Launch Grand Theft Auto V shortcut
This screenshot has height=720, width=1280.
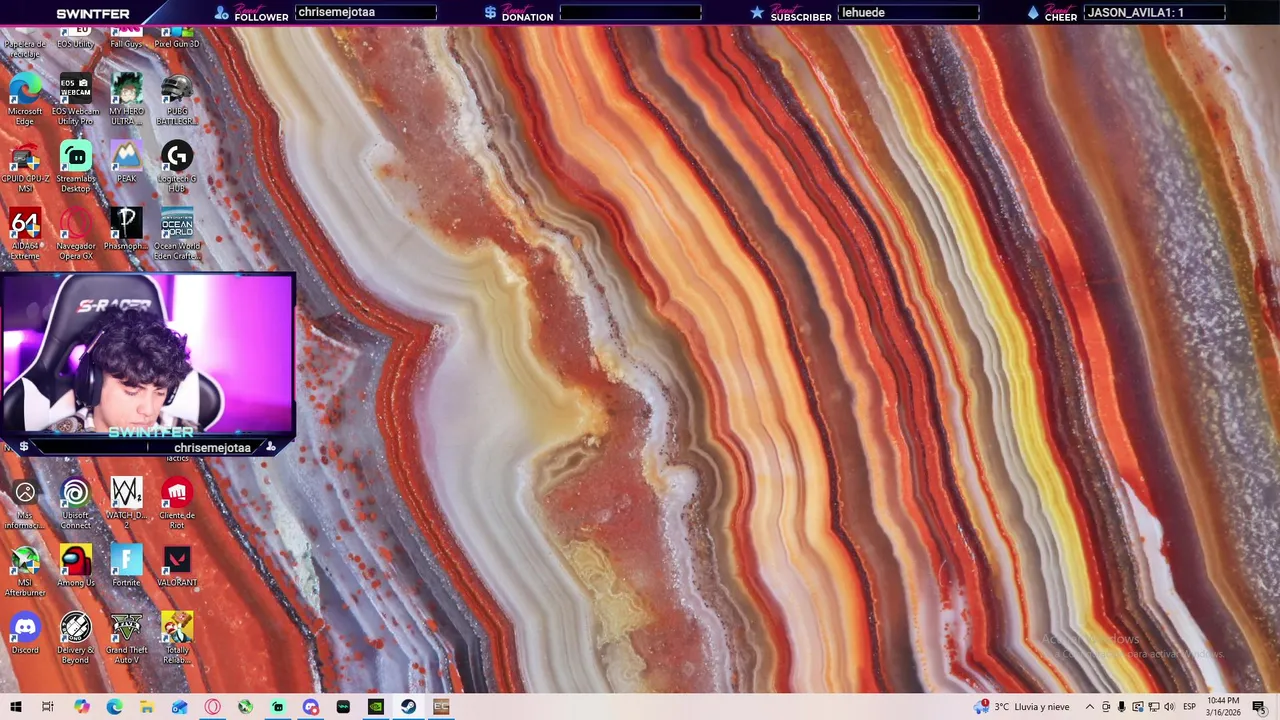pos(126,638)
